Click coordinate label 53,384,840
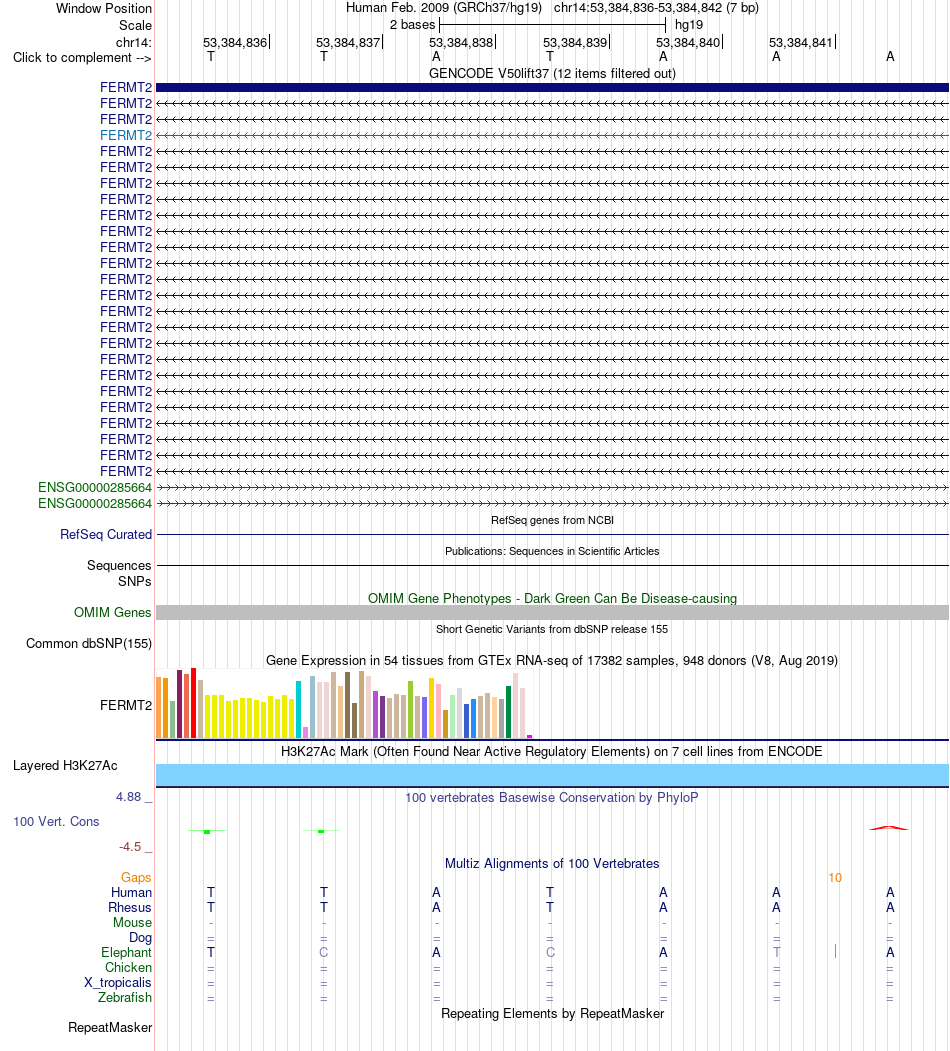 coord(688,42)
